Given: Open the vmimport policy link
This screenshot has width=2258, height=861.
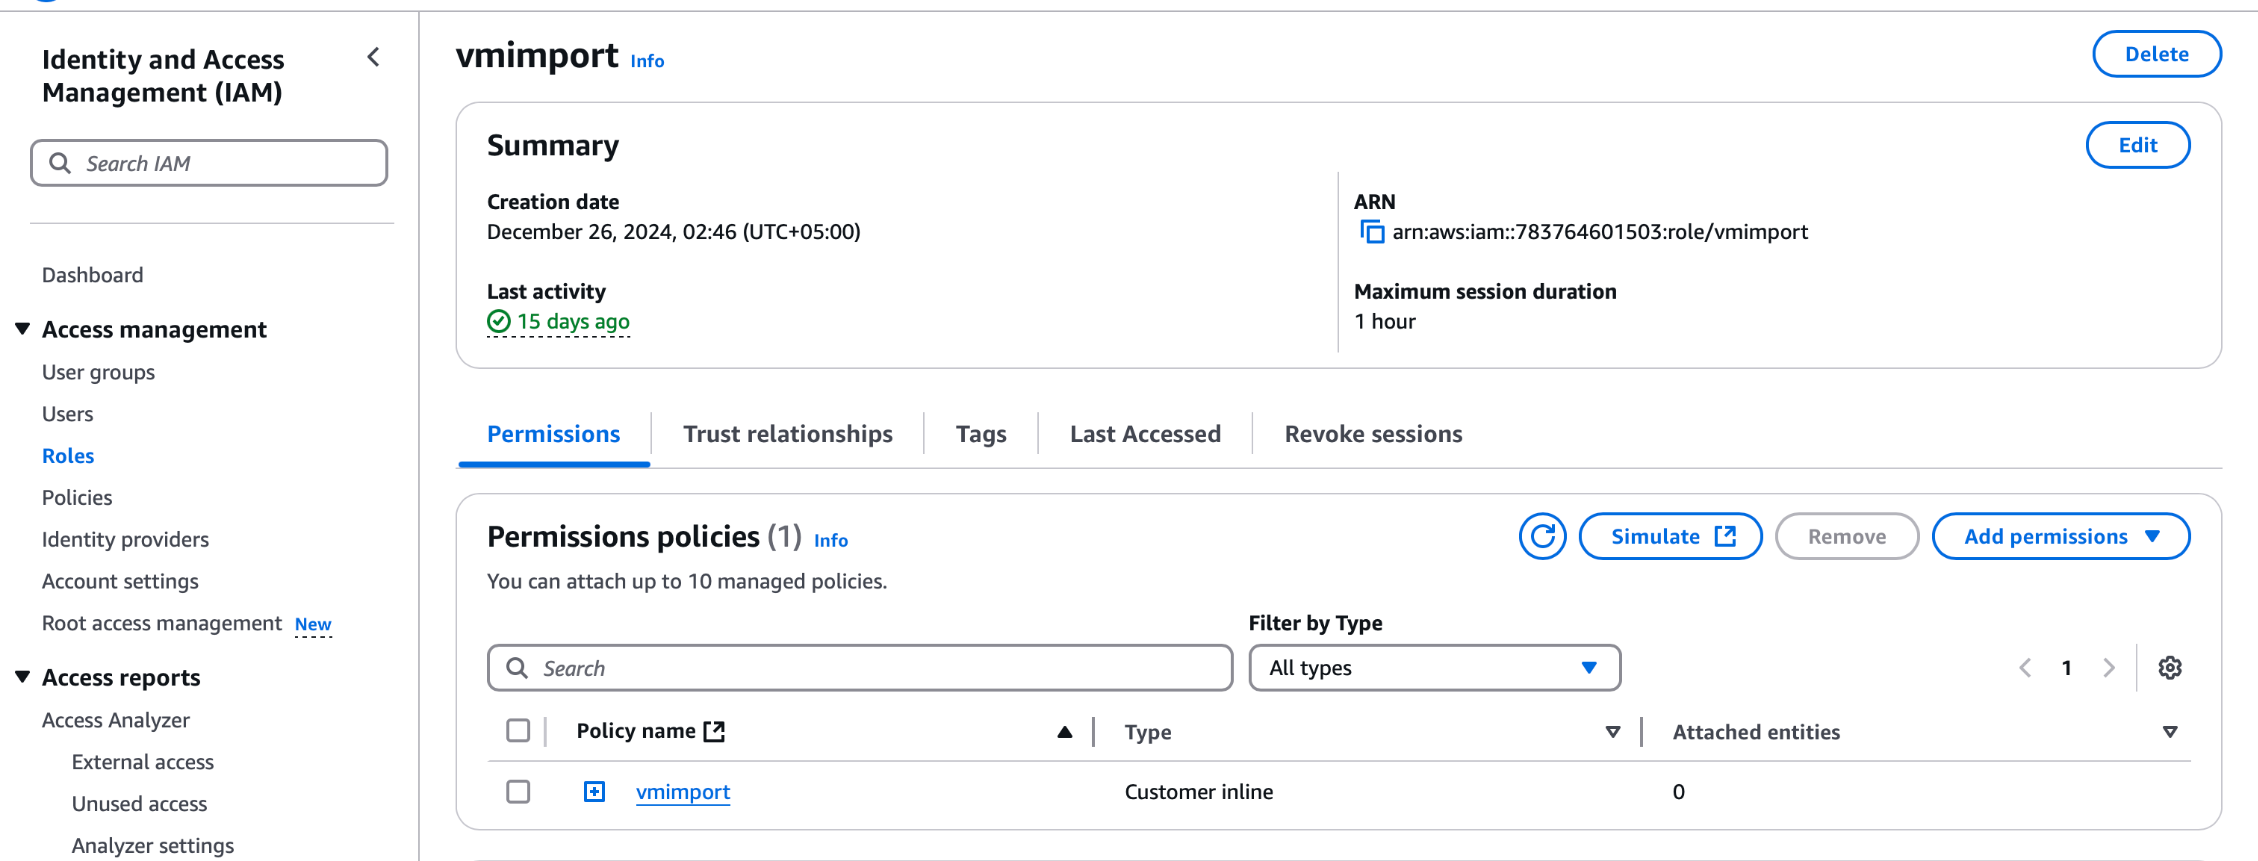Looking at the screenshot, I should 683,792.
